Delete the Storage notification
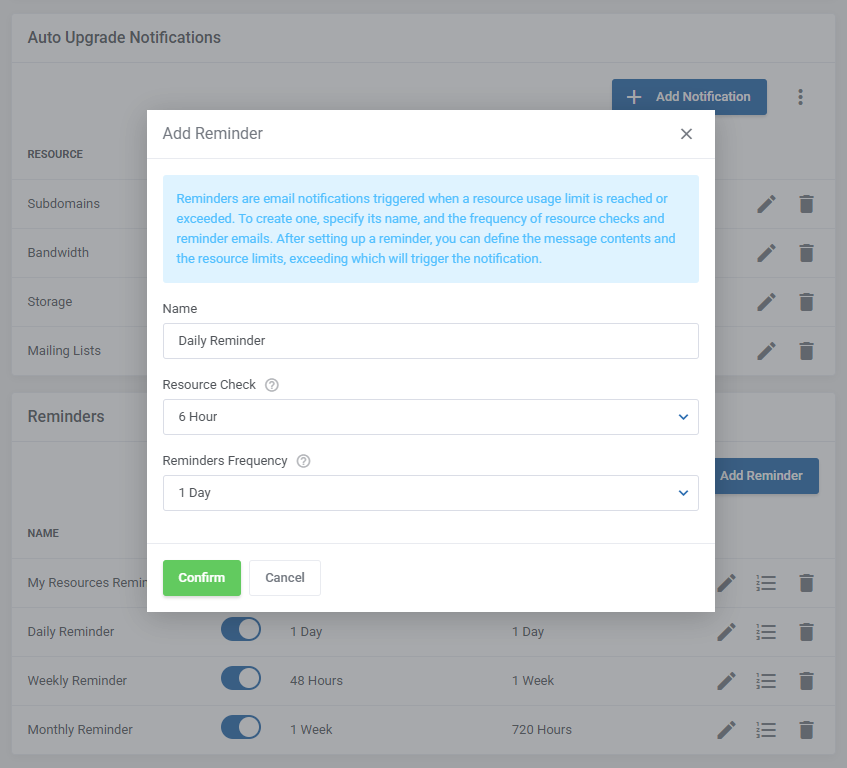Viewport: 847px width, 768px height. [x=806, y=301]
